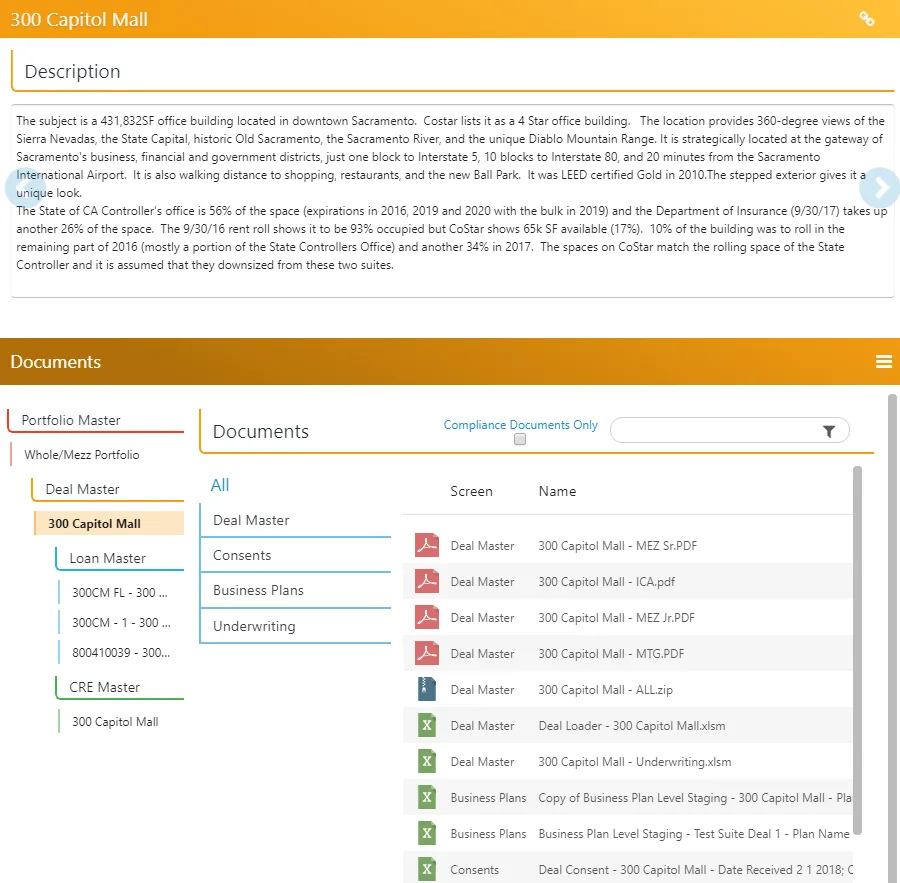Image resolution: width=900 pixels, height=883 pixels.
Task: Click the filter funnel icon in search box
Action: click(829, 431)
